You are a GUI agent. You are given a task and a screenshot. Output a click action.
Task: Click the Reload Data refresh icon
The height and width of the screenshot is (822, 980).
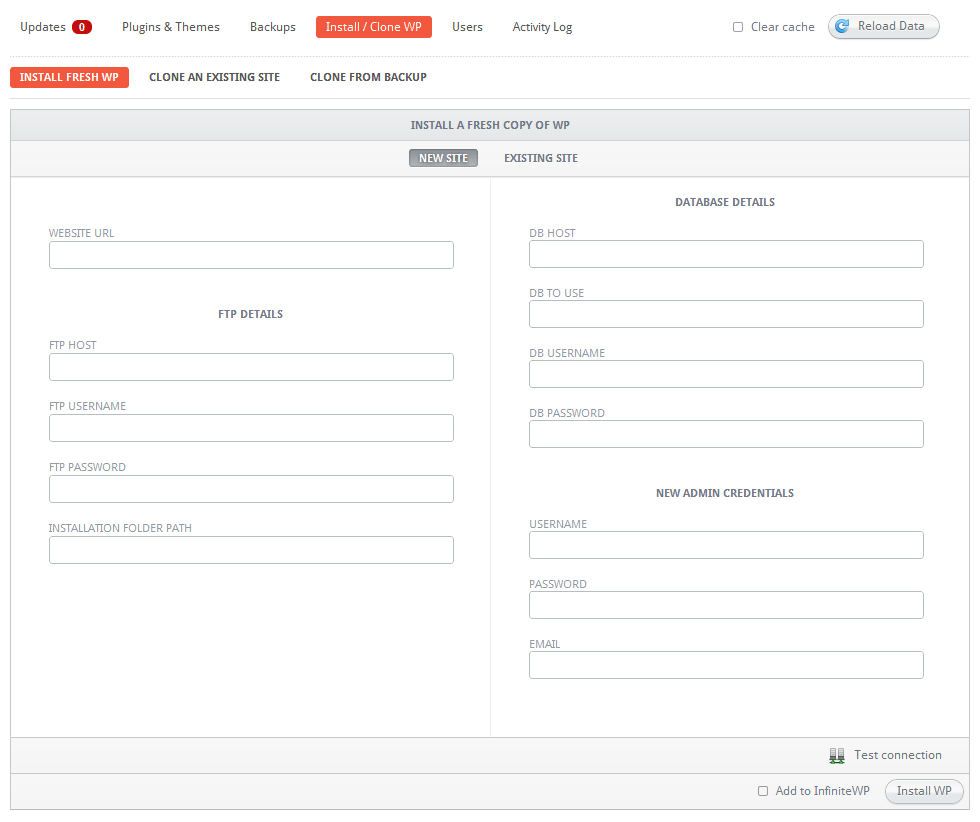pyautogui.click(x=842, y=26)
